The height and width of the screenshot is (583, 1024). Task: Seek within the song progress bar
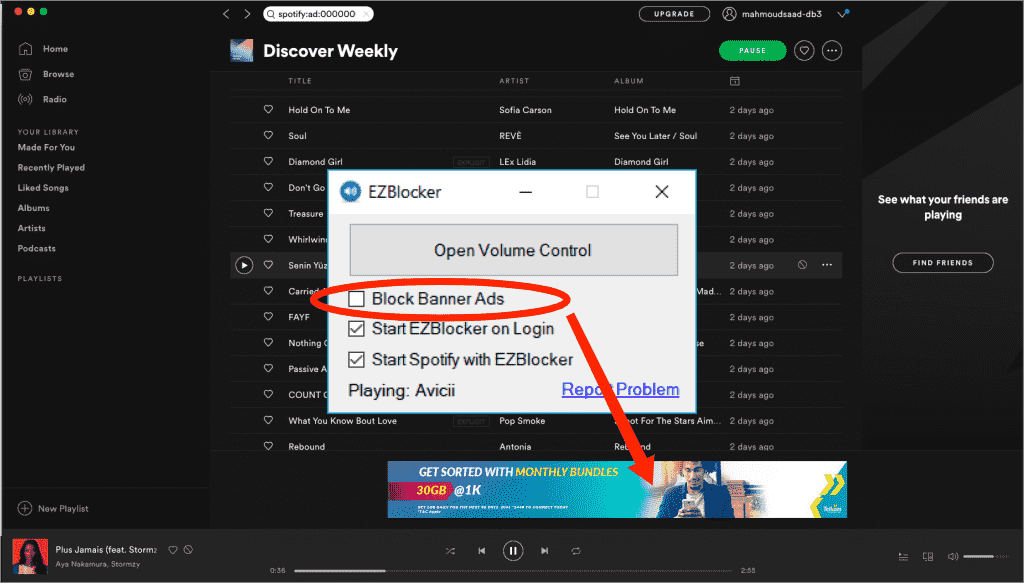[x=513, y=571]
